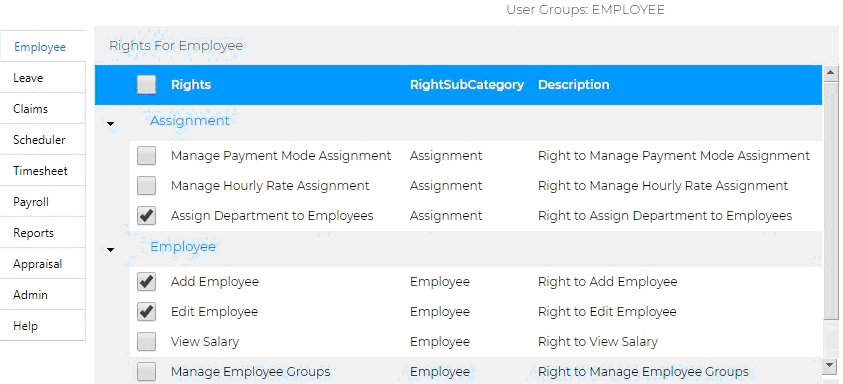
Task: Click the scrollbar down arrow
Action: point(830,366)
